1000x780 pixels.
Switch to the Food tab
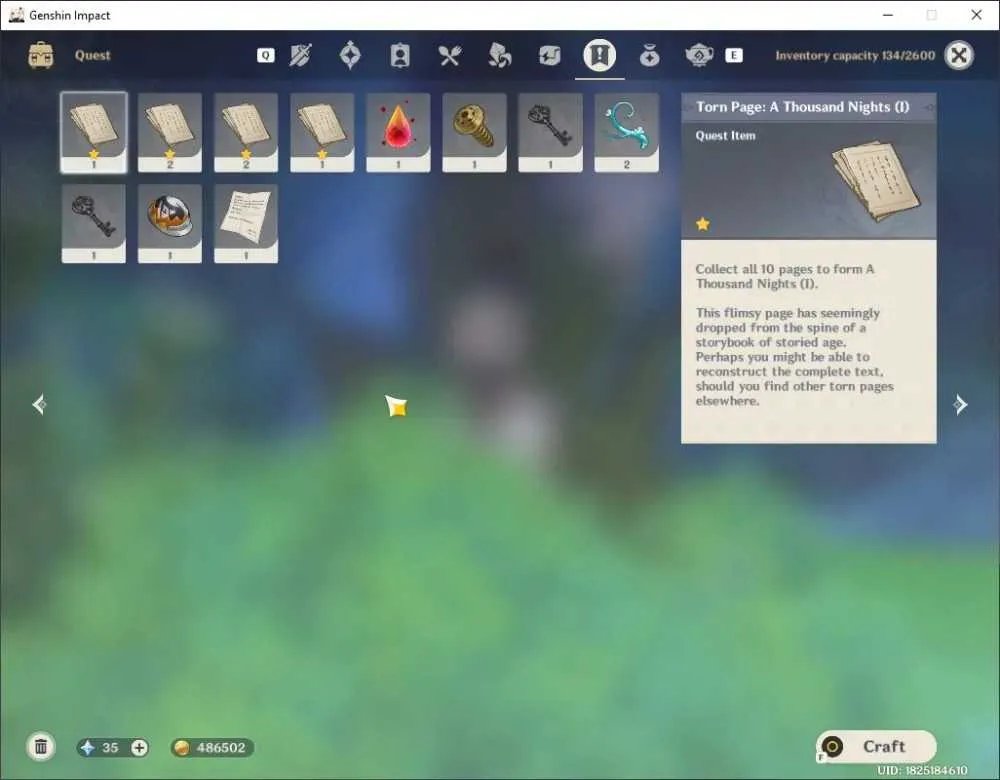(450, 55)
